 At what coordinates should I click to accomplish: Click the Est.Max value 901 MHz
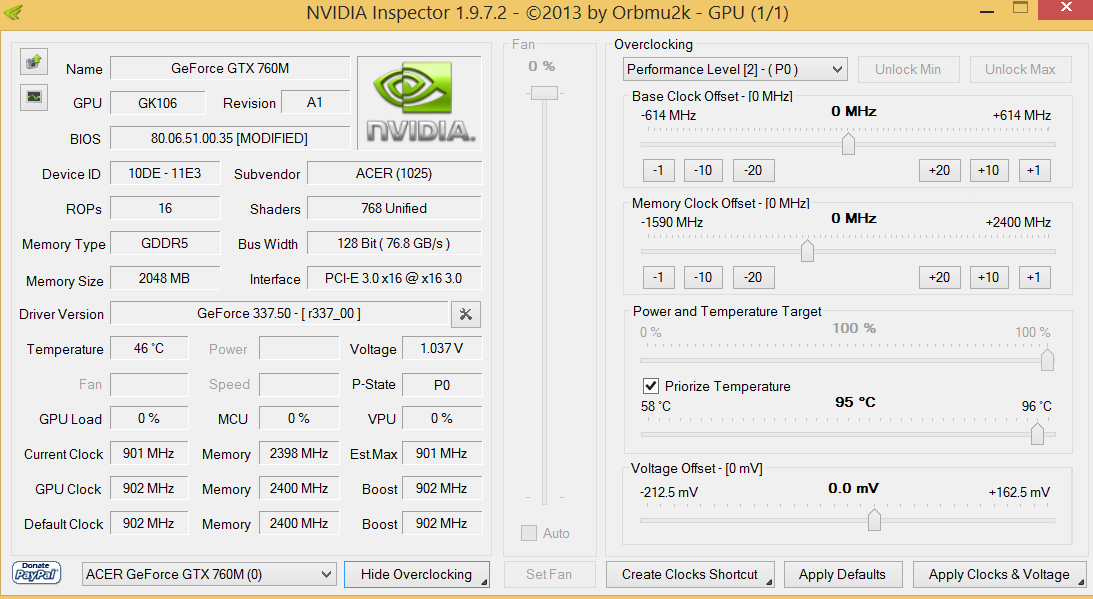(442, 453)
